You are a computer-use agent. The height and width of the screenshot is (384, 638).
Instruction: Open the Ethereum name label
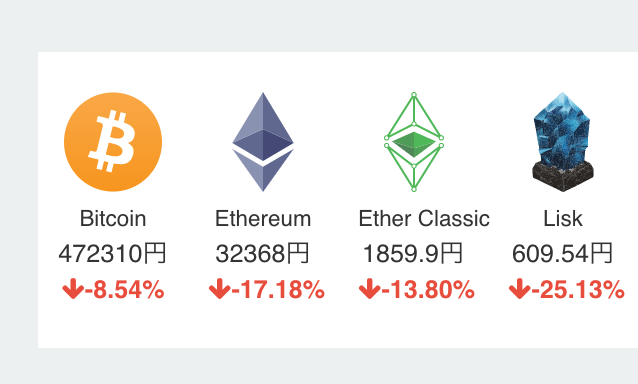(x=263, y=218)
